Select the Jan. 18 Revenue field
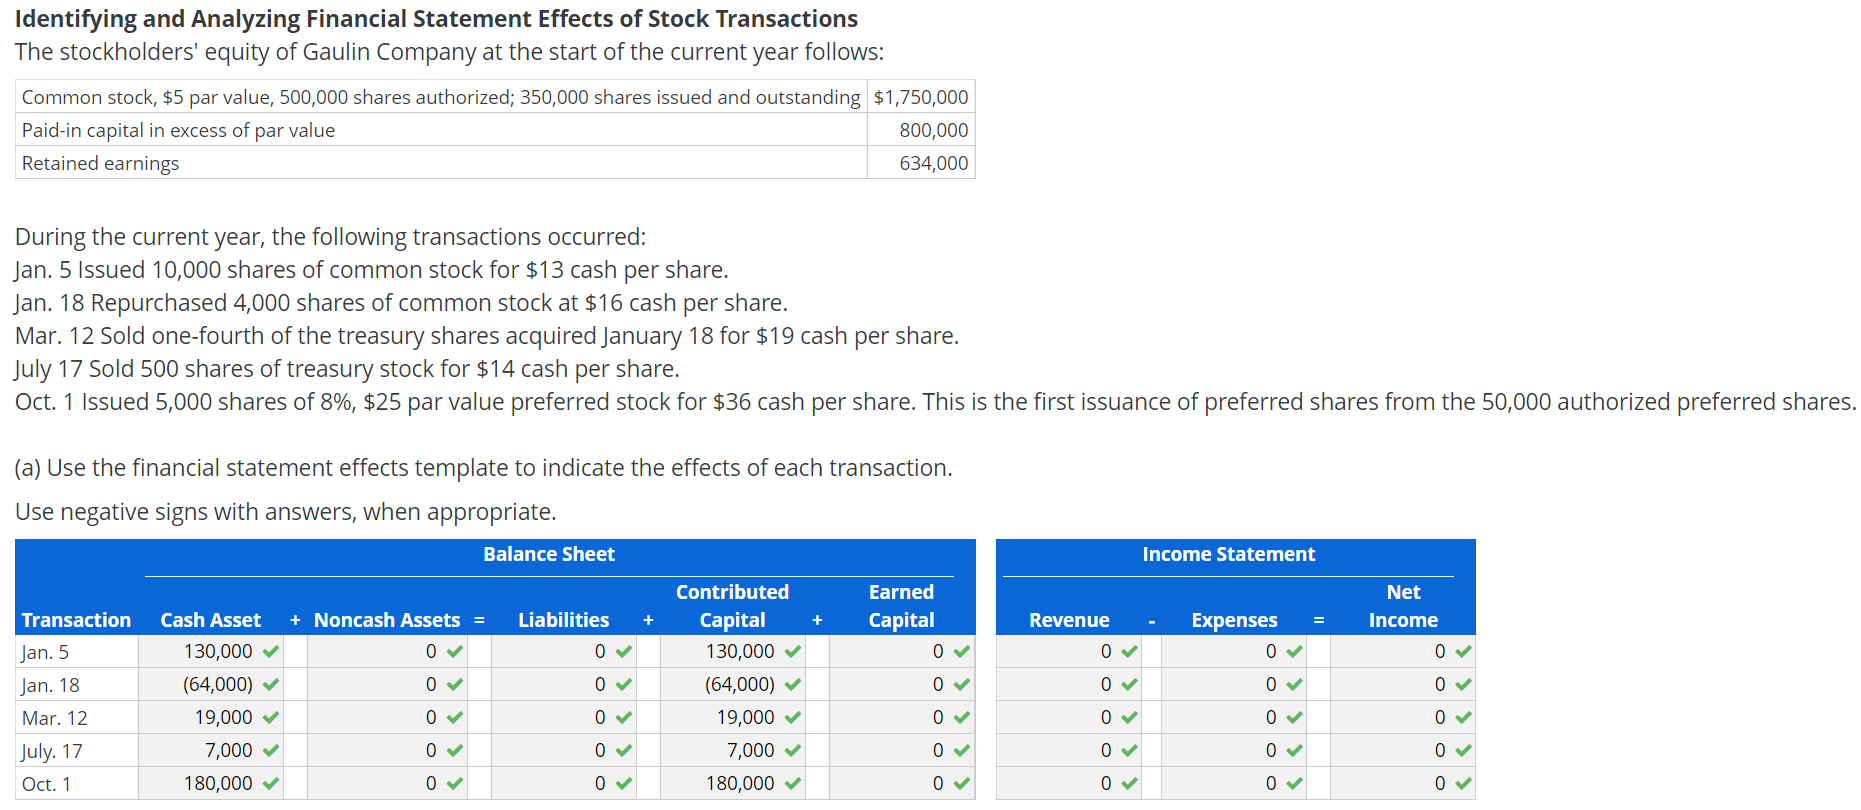Viewport: 1861px width, 810px height. [1069, 684]
